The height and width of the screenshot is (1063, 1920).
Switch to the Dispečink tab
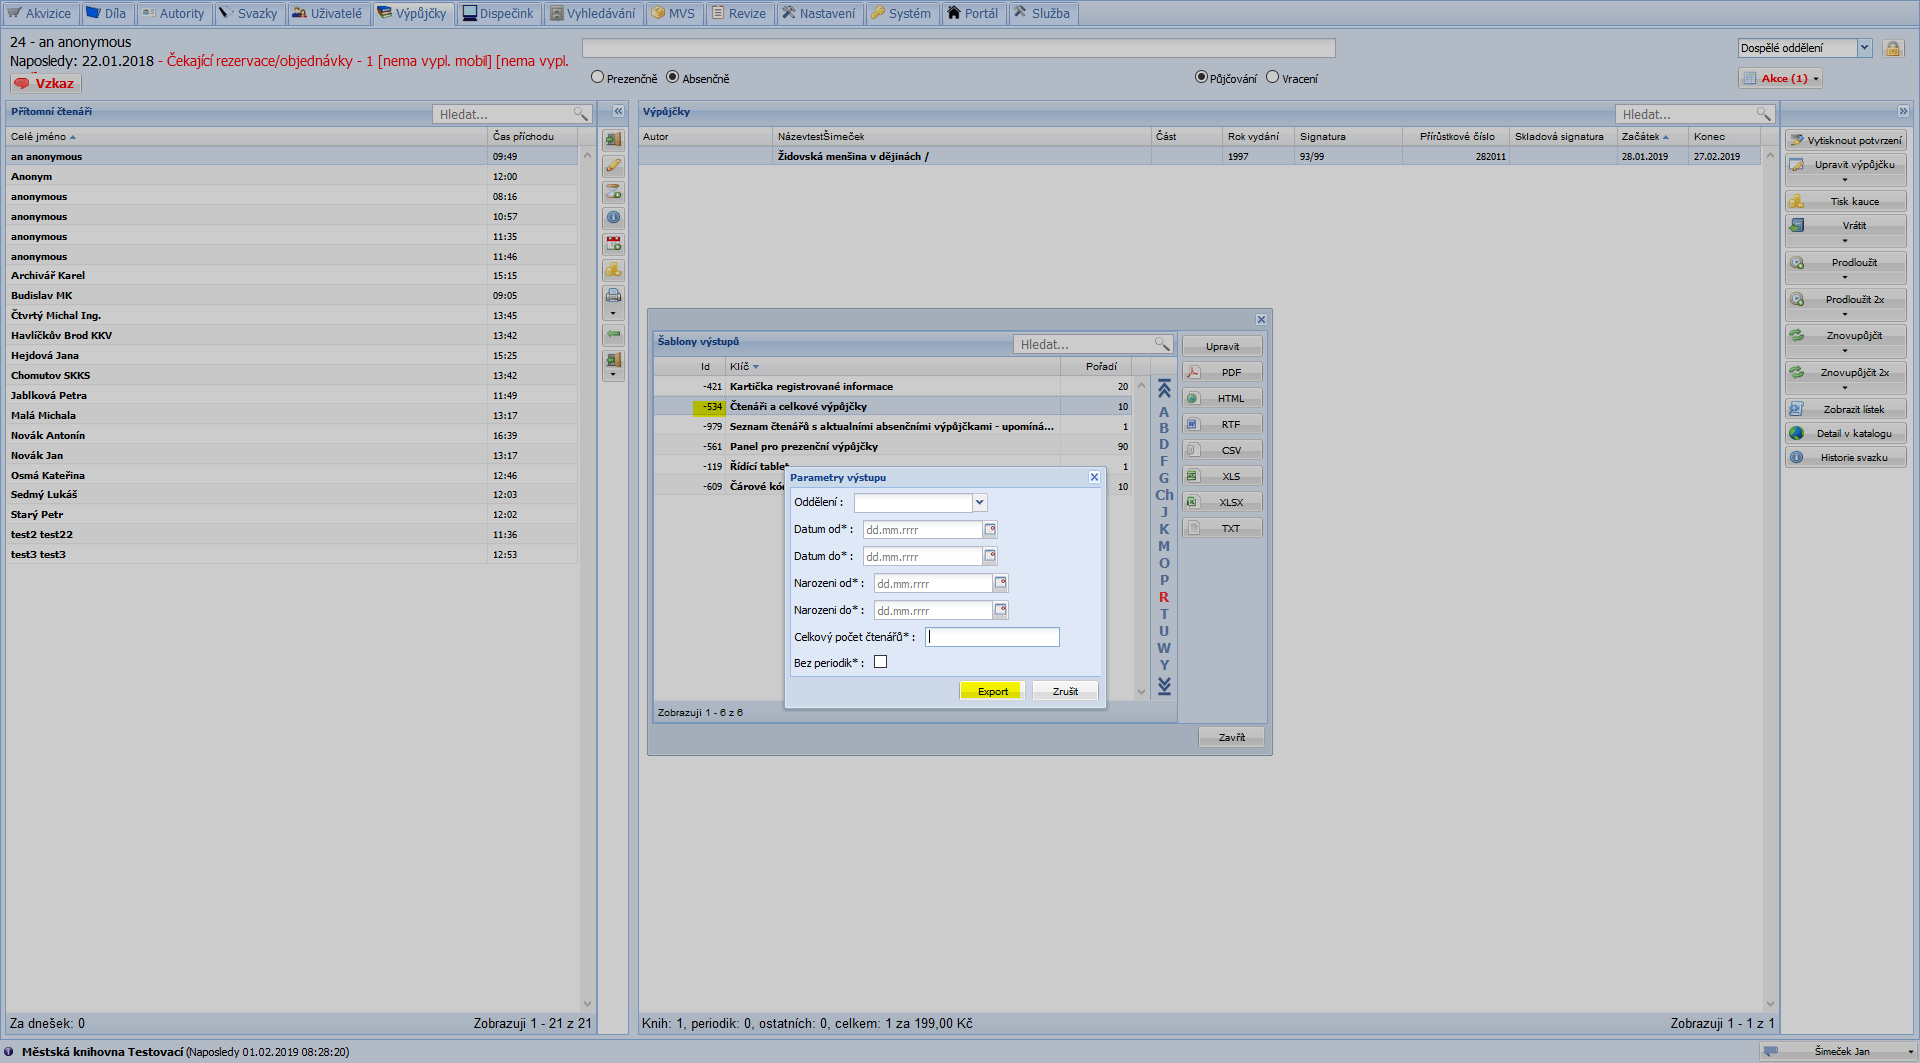coord(497,13)
